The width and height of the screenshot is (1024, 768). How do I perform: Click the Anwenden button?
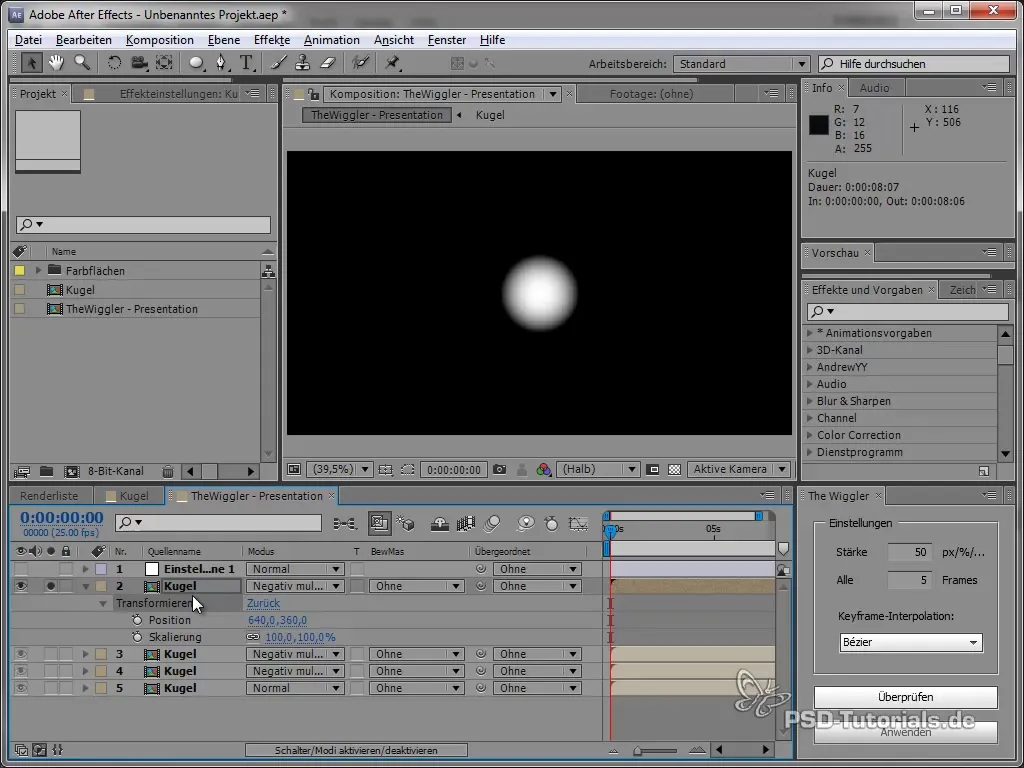click(x=905, y=733)
